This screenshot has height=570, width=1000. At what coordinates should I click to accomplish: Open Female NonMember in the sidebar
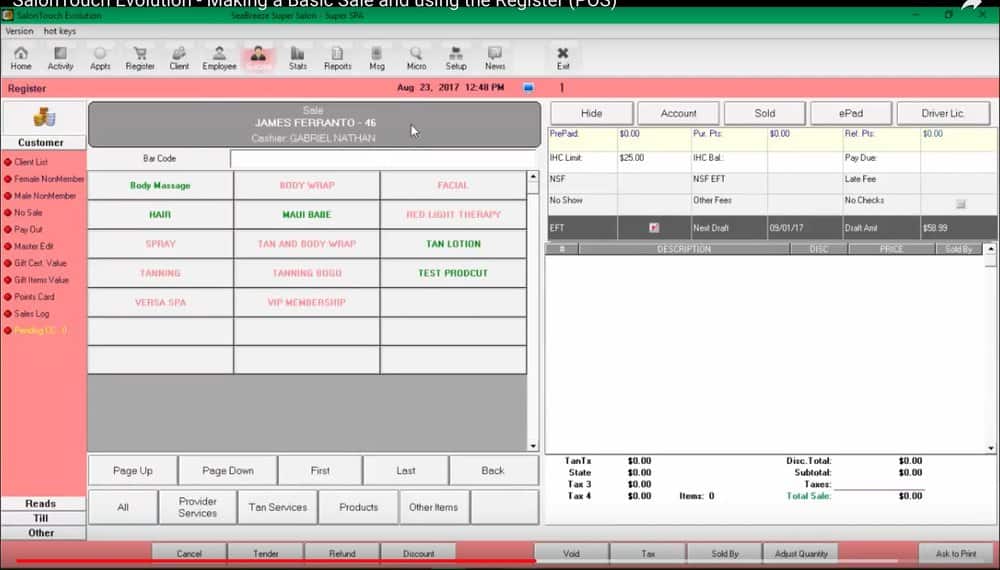49,179
